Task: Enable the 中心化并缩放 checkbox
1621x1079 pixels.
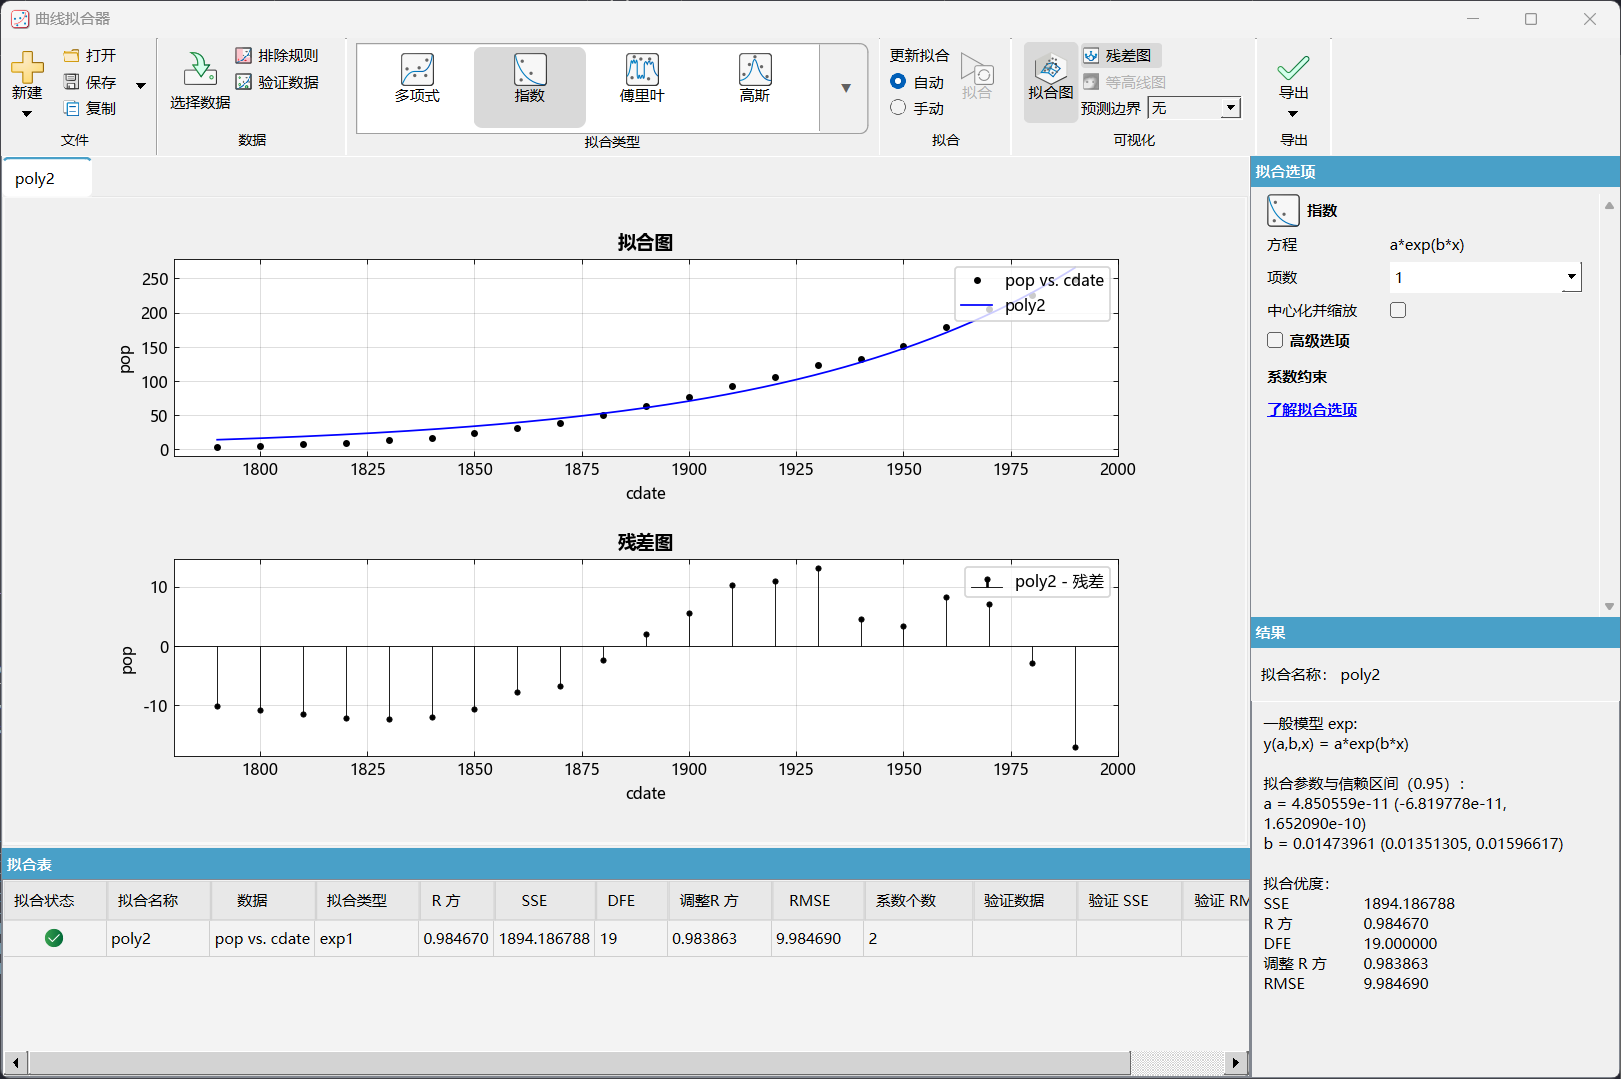Action: (x=1398, y=310)
